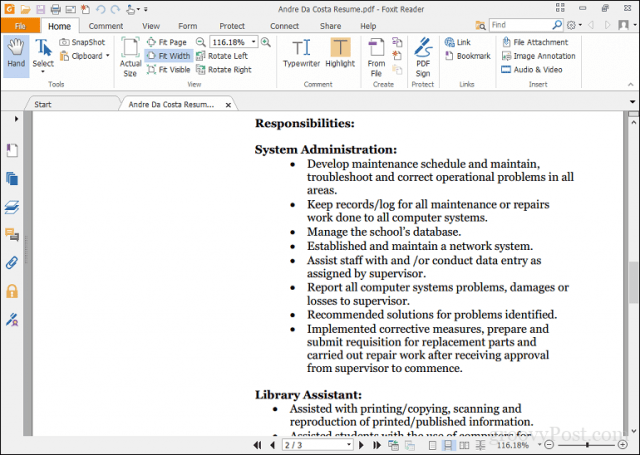Viewport: 640px width, 455px height.
Task: Go to the next page
Action: pyautogui.click(x=361, y=445)
